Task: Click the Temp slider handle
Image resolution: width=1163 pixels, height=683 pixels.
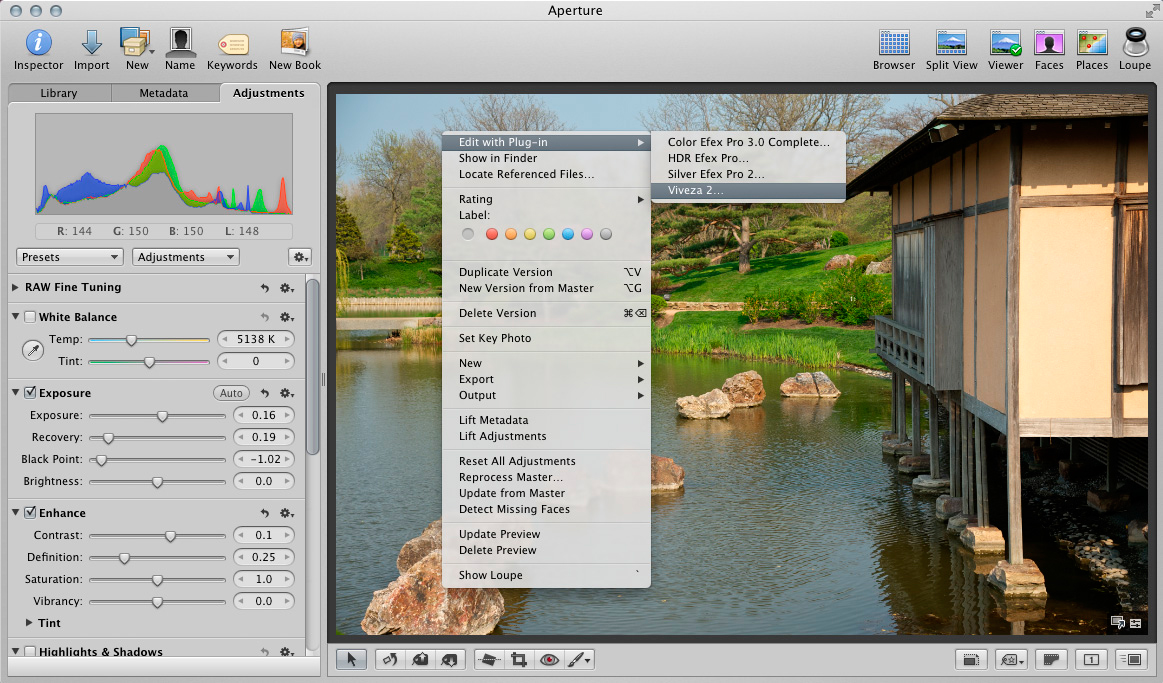Action: point(131,340)
